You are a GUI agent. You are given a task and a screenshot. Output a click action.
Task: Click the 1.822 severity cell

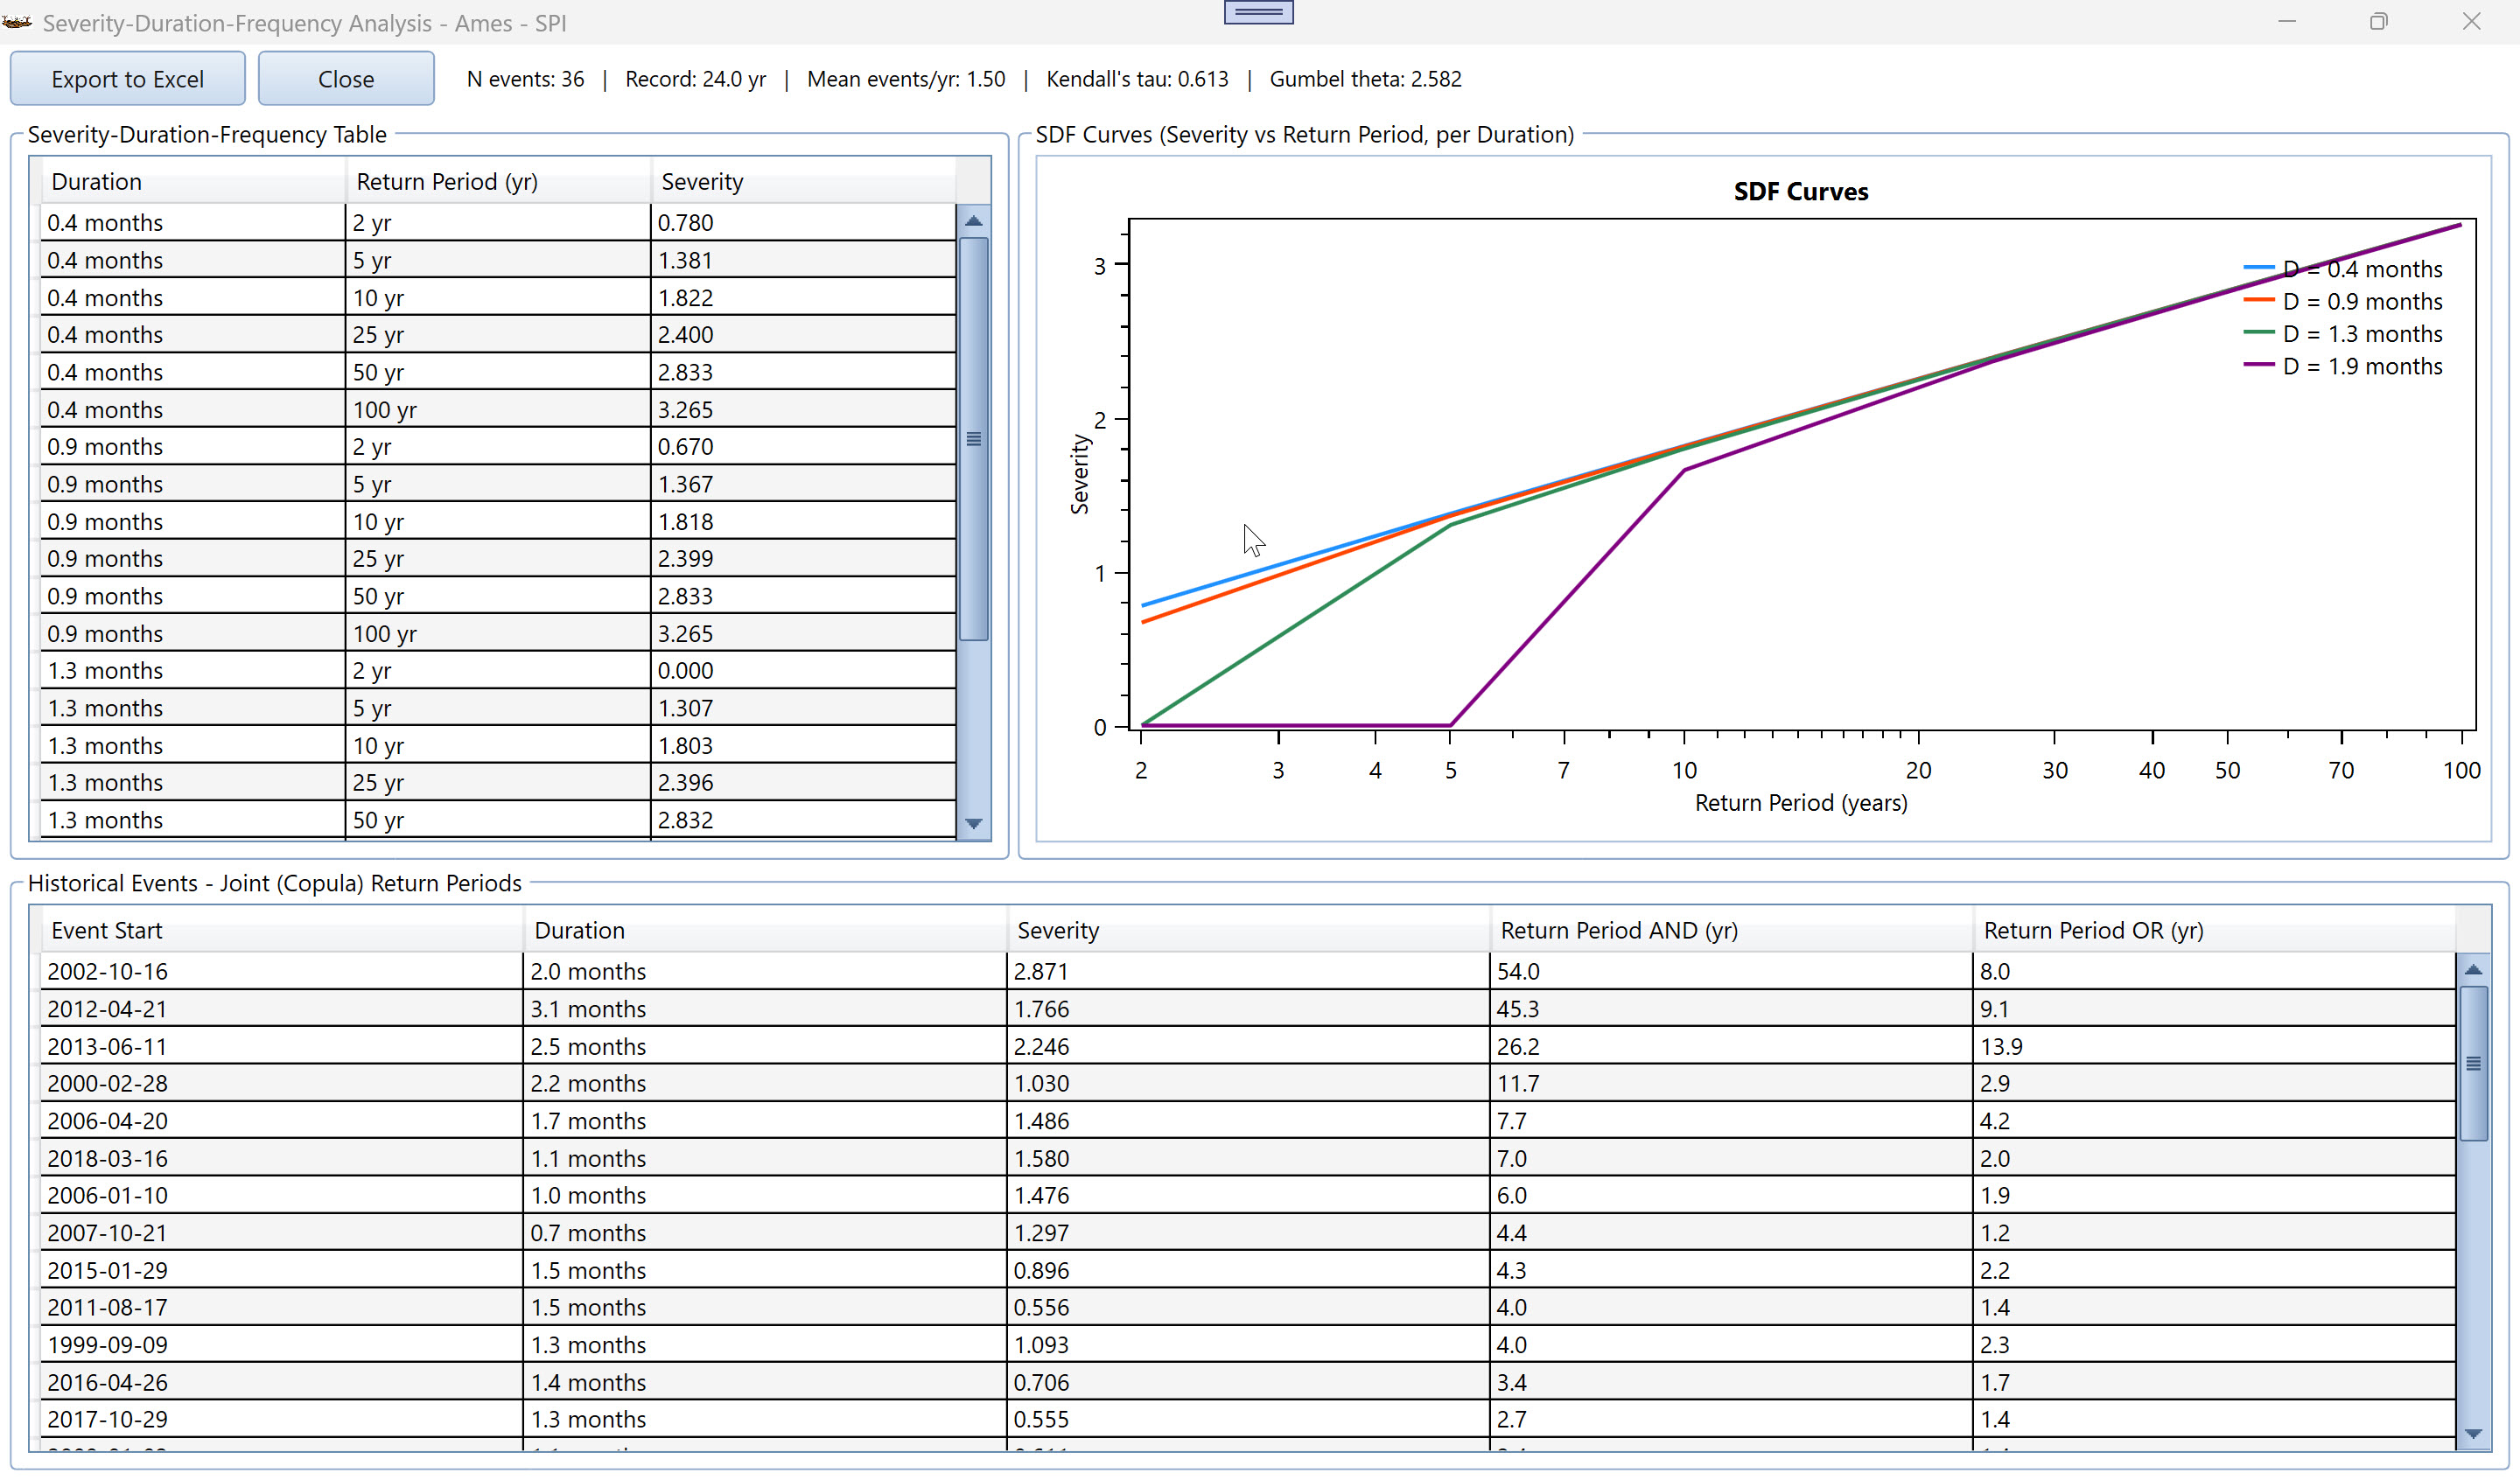(x=804, y=297)
